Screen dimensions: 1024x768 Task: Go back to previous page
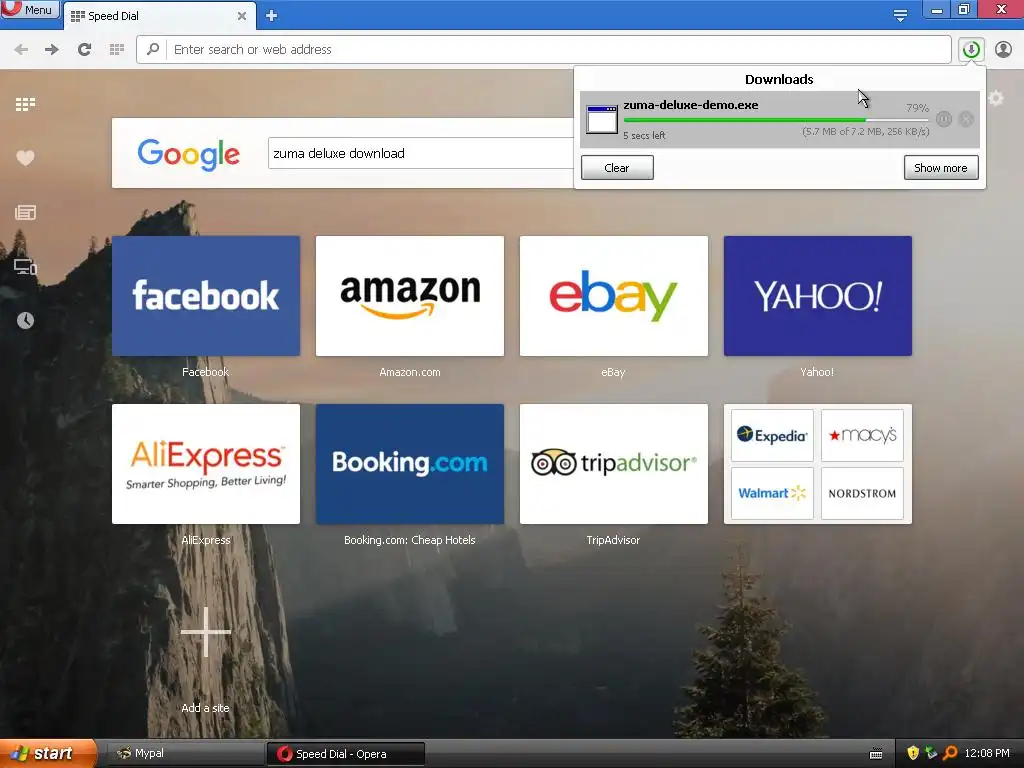coord(21,50)
